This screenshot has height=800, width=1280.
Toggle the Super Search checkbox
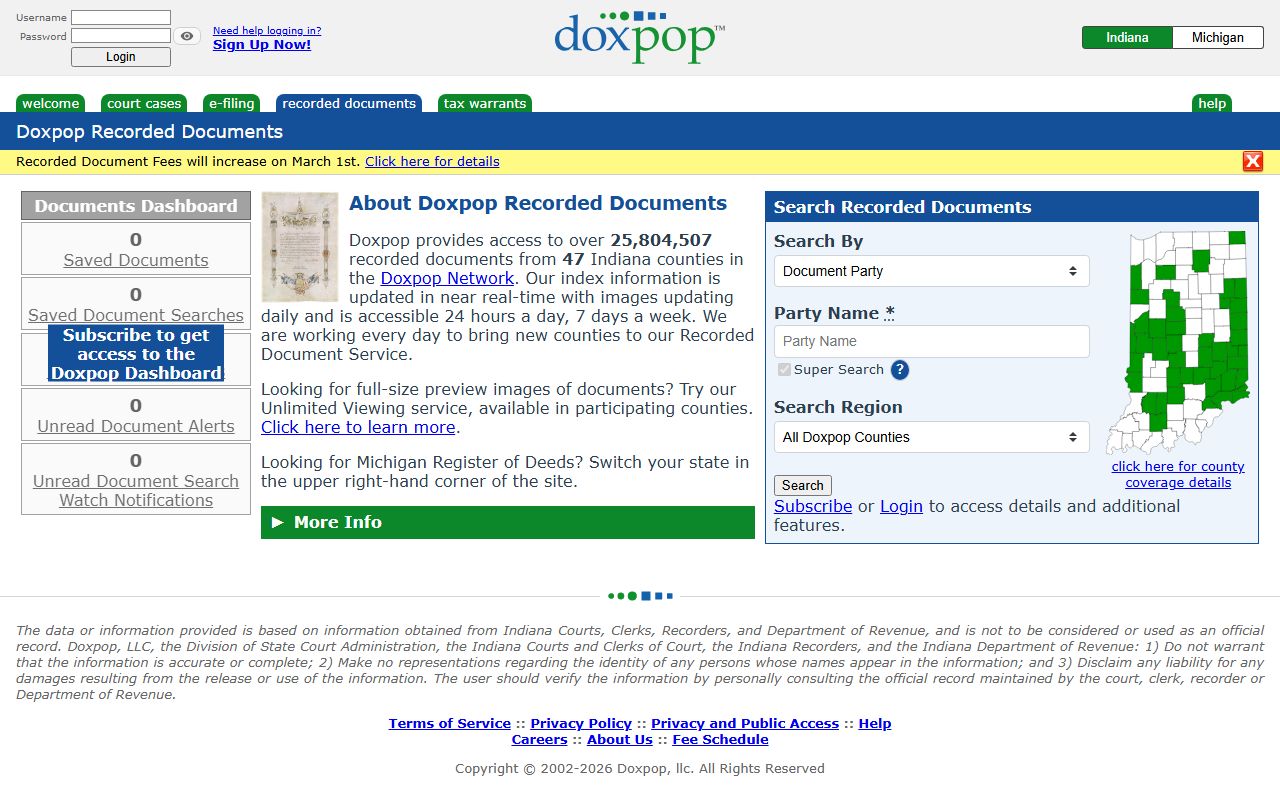[784, 370]
